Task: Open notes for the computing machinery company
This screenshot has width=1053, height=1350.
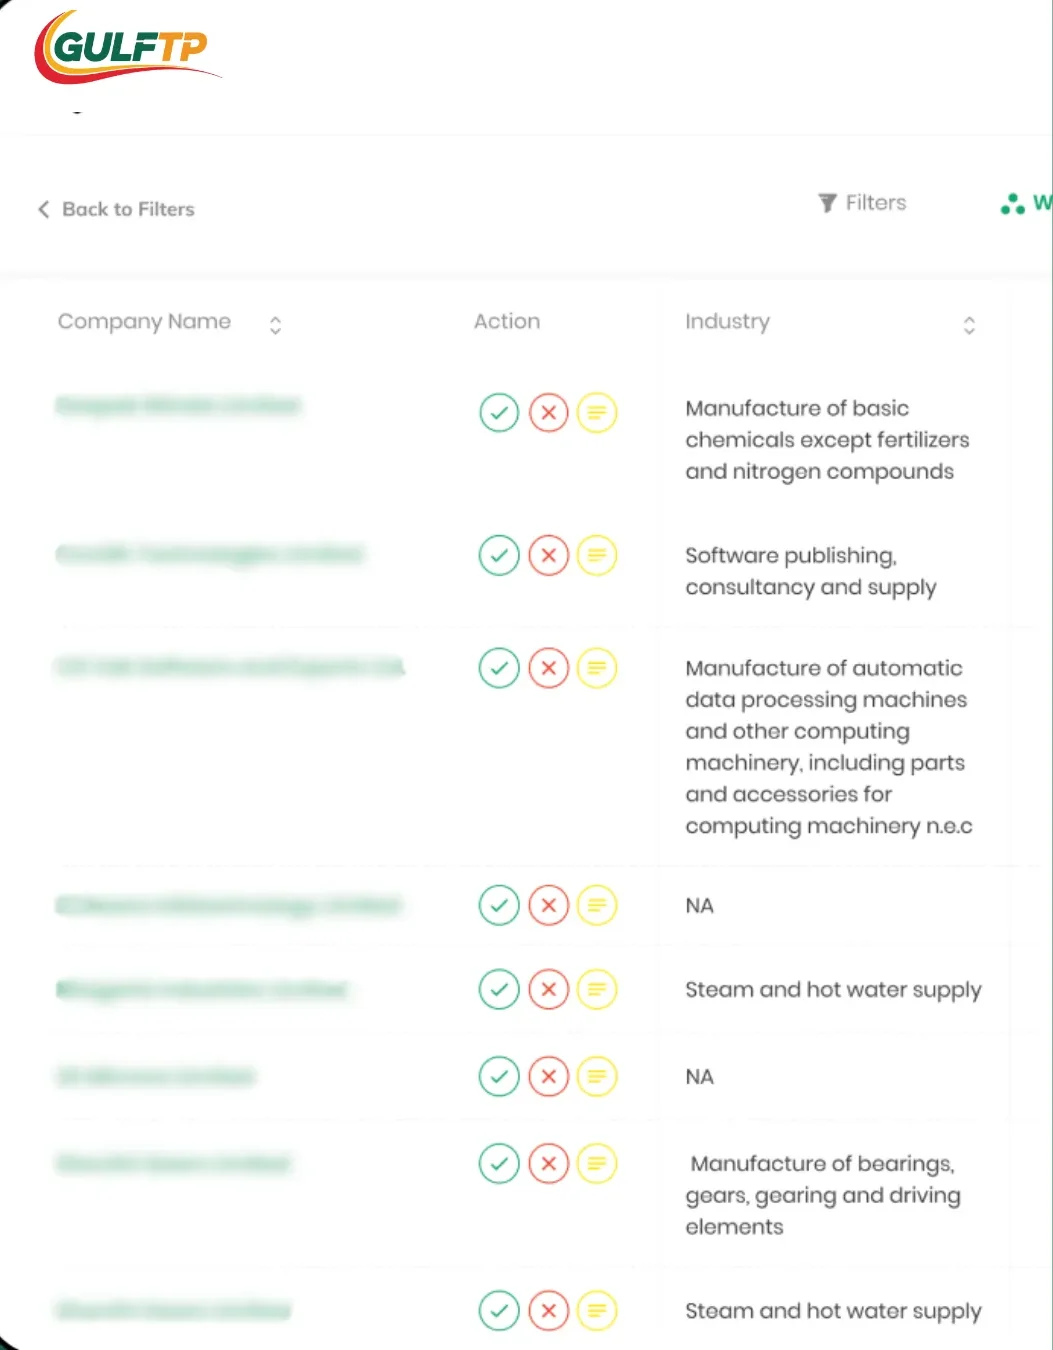Action: pos(597,667)
